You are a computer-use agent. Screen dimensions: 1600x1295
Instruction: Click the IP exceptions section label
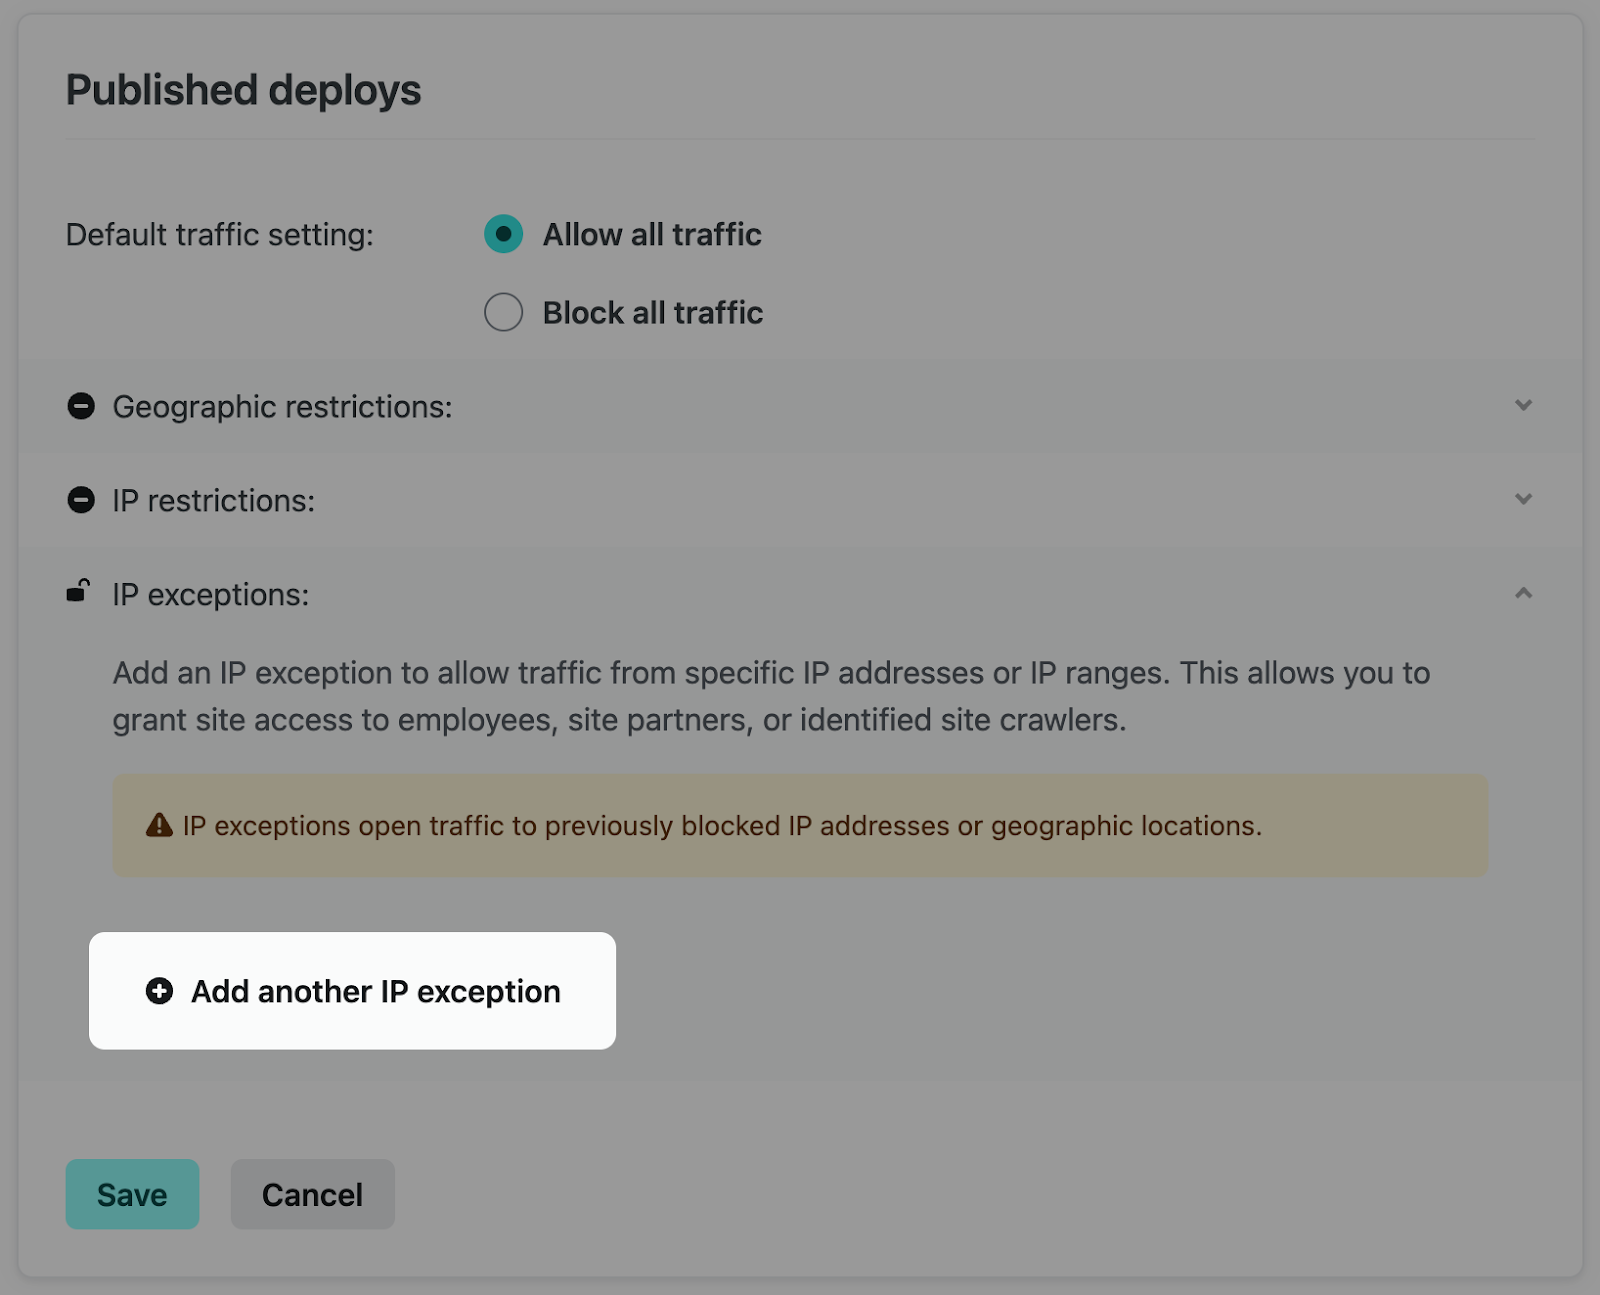point(210,595)
